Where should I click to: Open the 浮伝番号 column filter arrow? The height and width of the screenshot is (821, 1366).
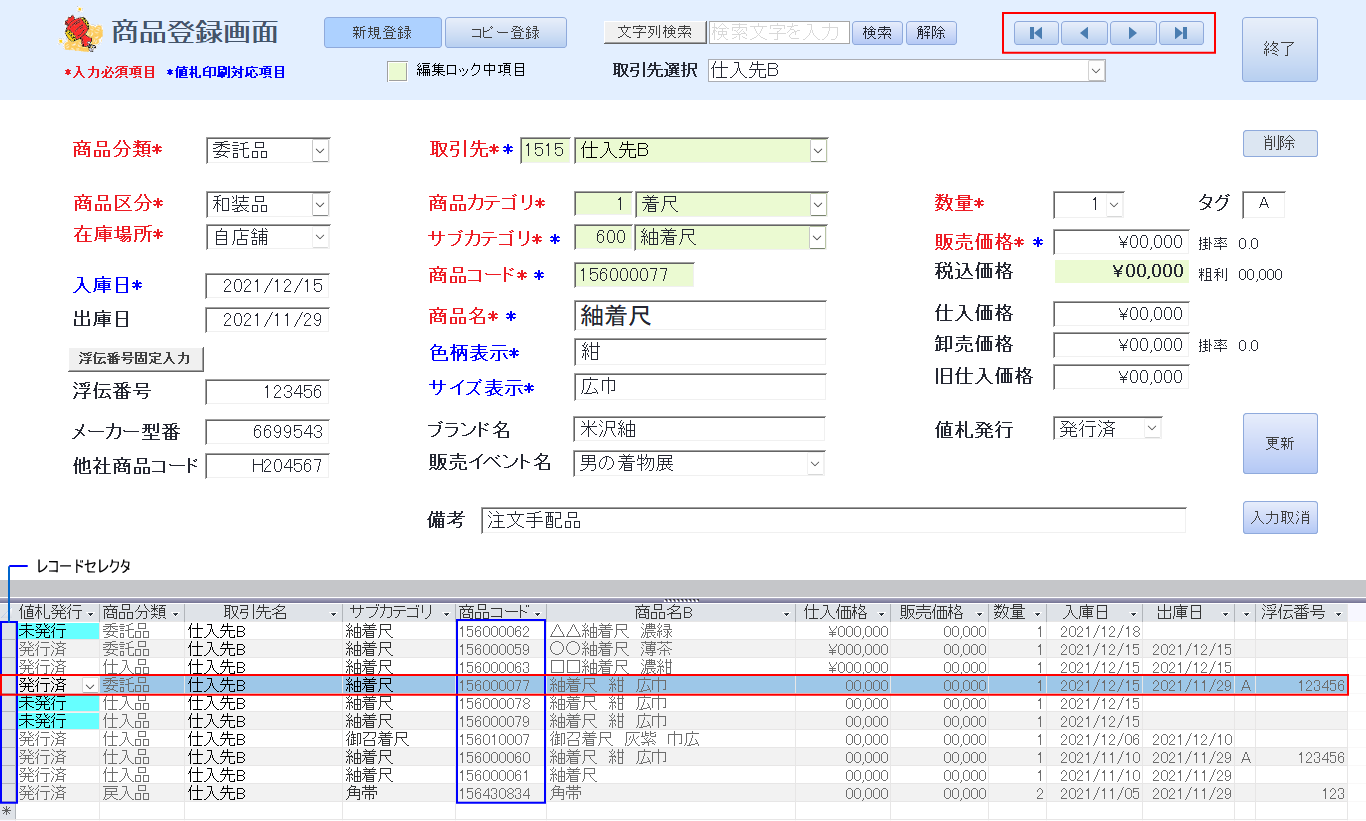(1338, 613)
